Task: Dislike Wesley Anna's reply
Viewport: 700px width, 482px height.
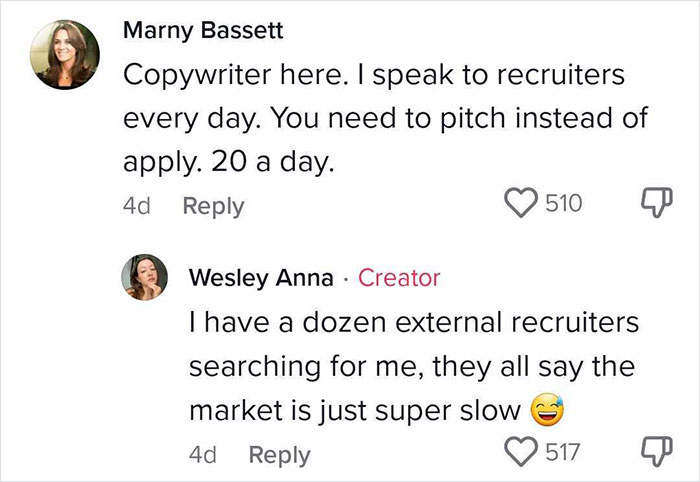Action: (655, 452)
